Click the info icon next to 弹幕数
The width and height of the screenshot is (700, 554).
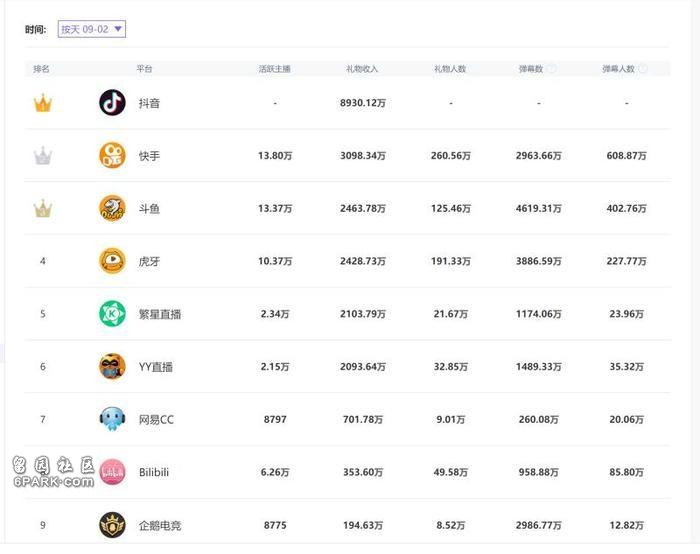(x=552, y=69)
